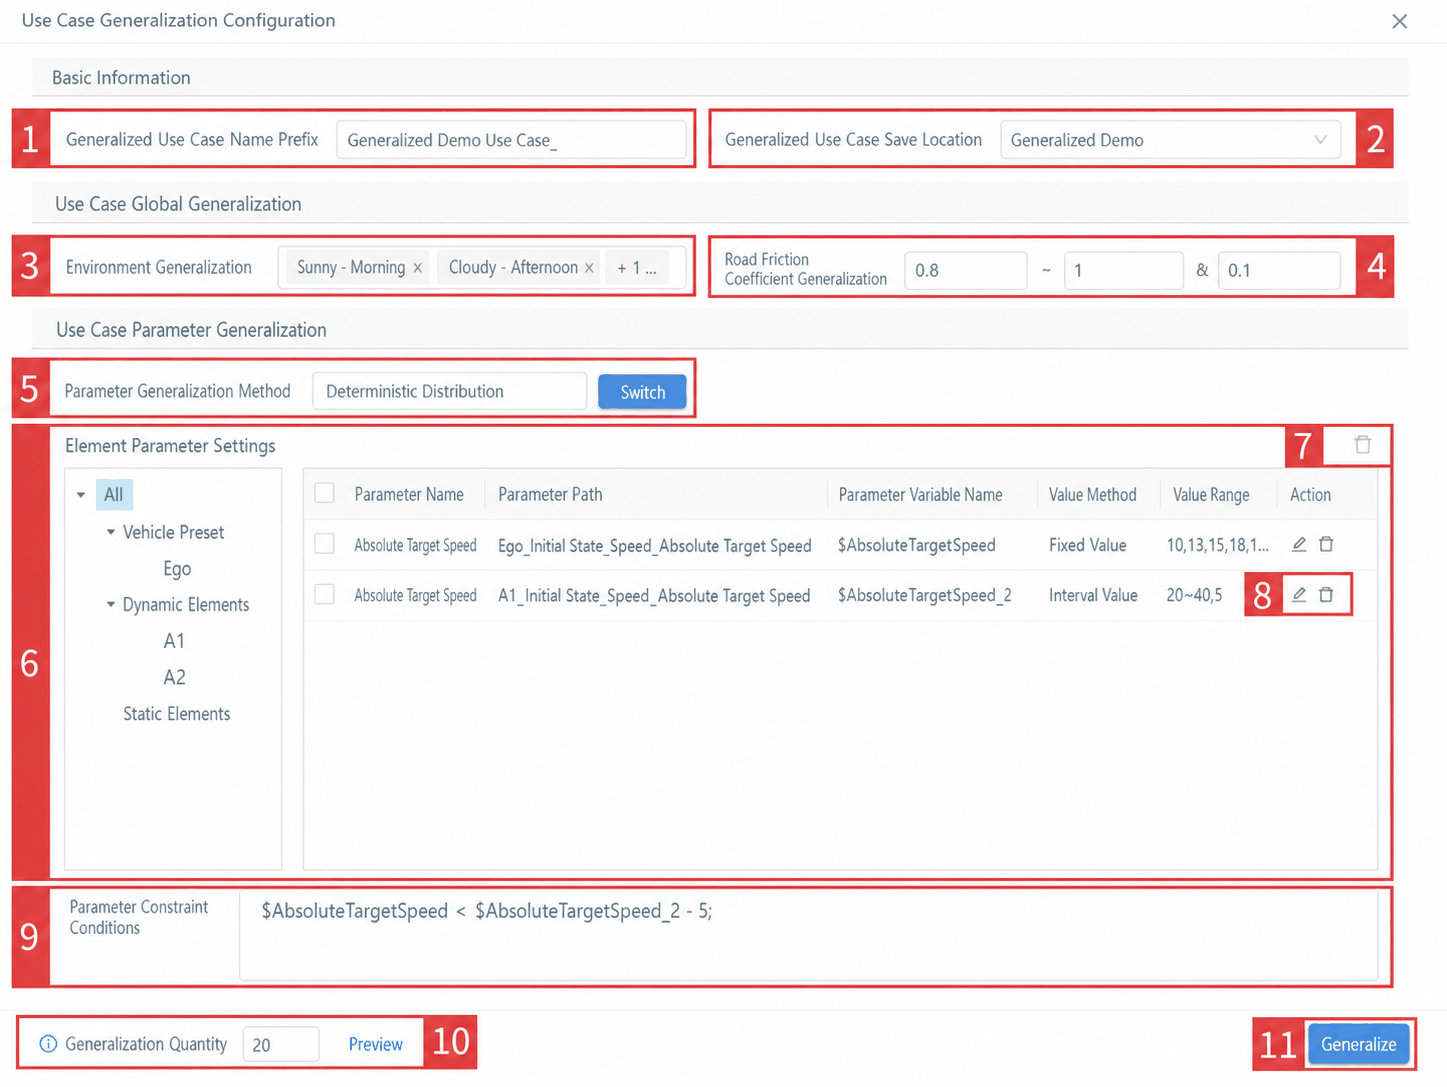
Task: Select Static Elements in the tree
Action: coord(177,713)
